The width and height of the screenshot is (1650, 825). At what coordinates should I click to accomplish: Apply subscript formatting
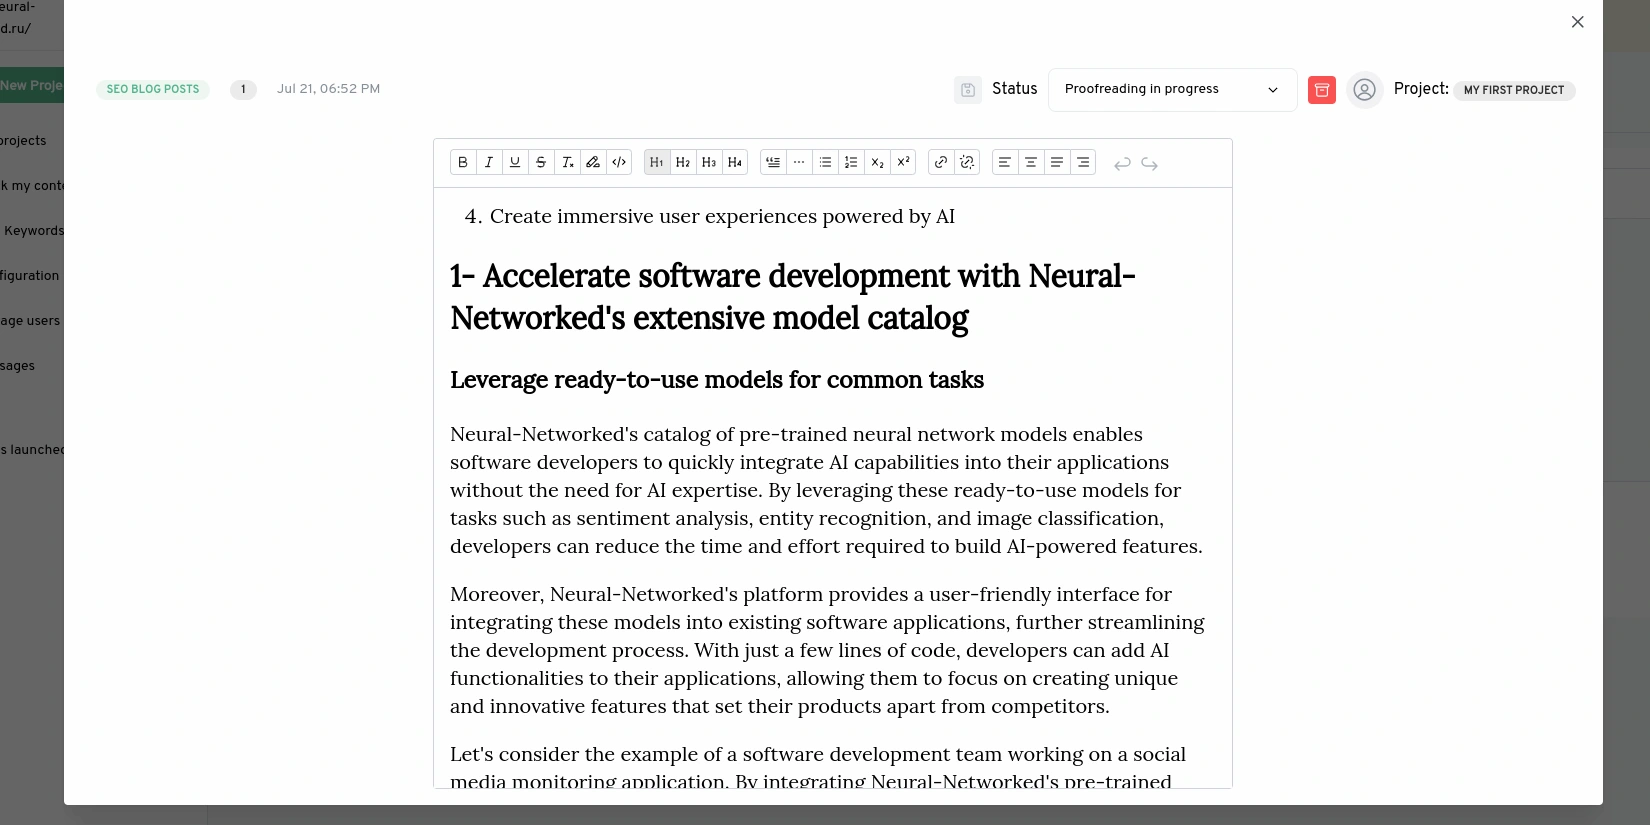pyautogui.click(x=877, y=162)
